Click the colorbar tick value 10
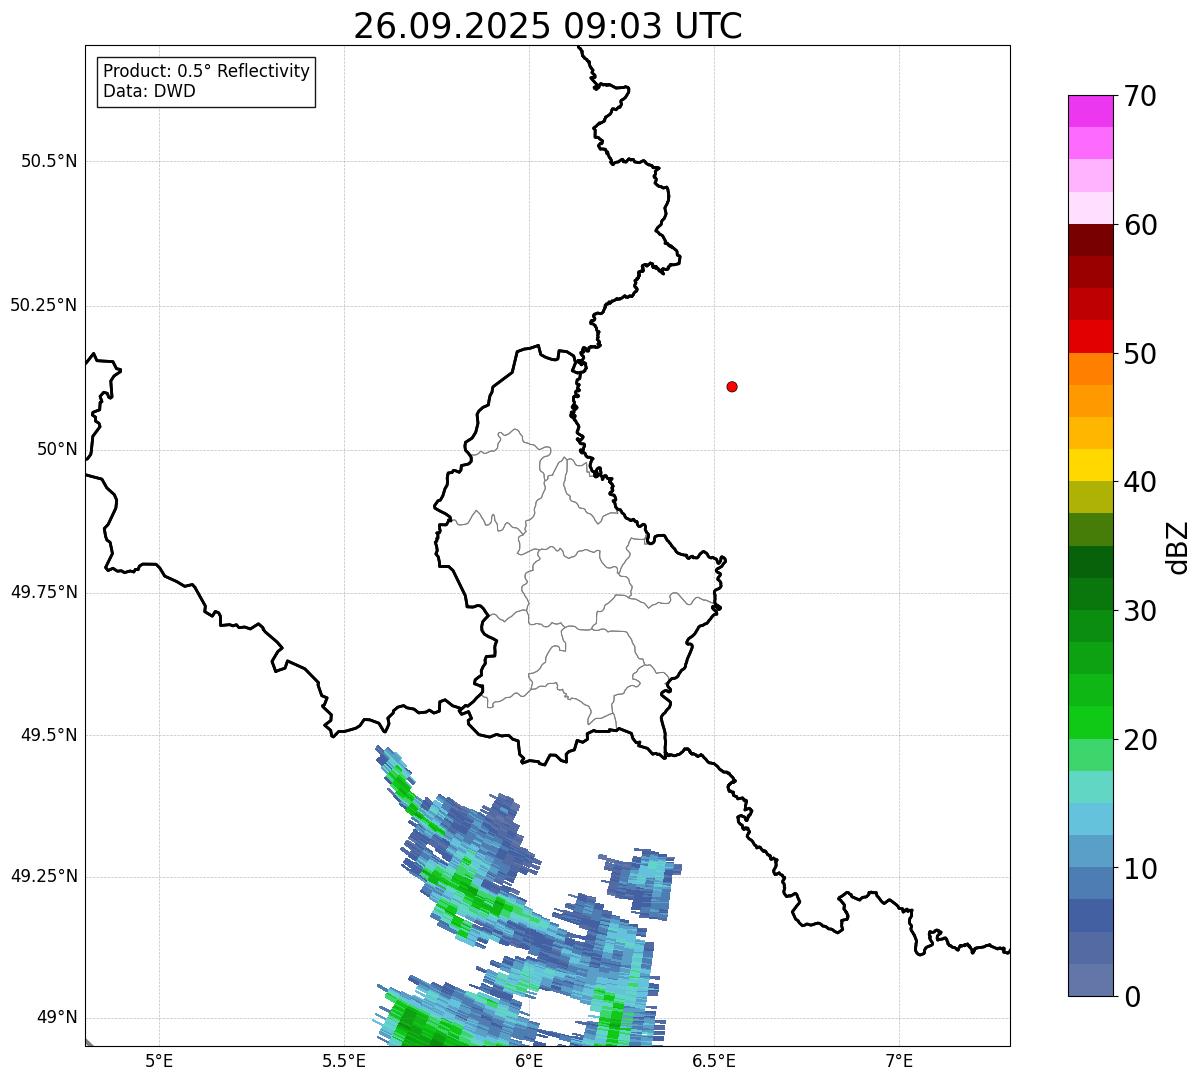1202x1081 pixels. coord(1141,869)
